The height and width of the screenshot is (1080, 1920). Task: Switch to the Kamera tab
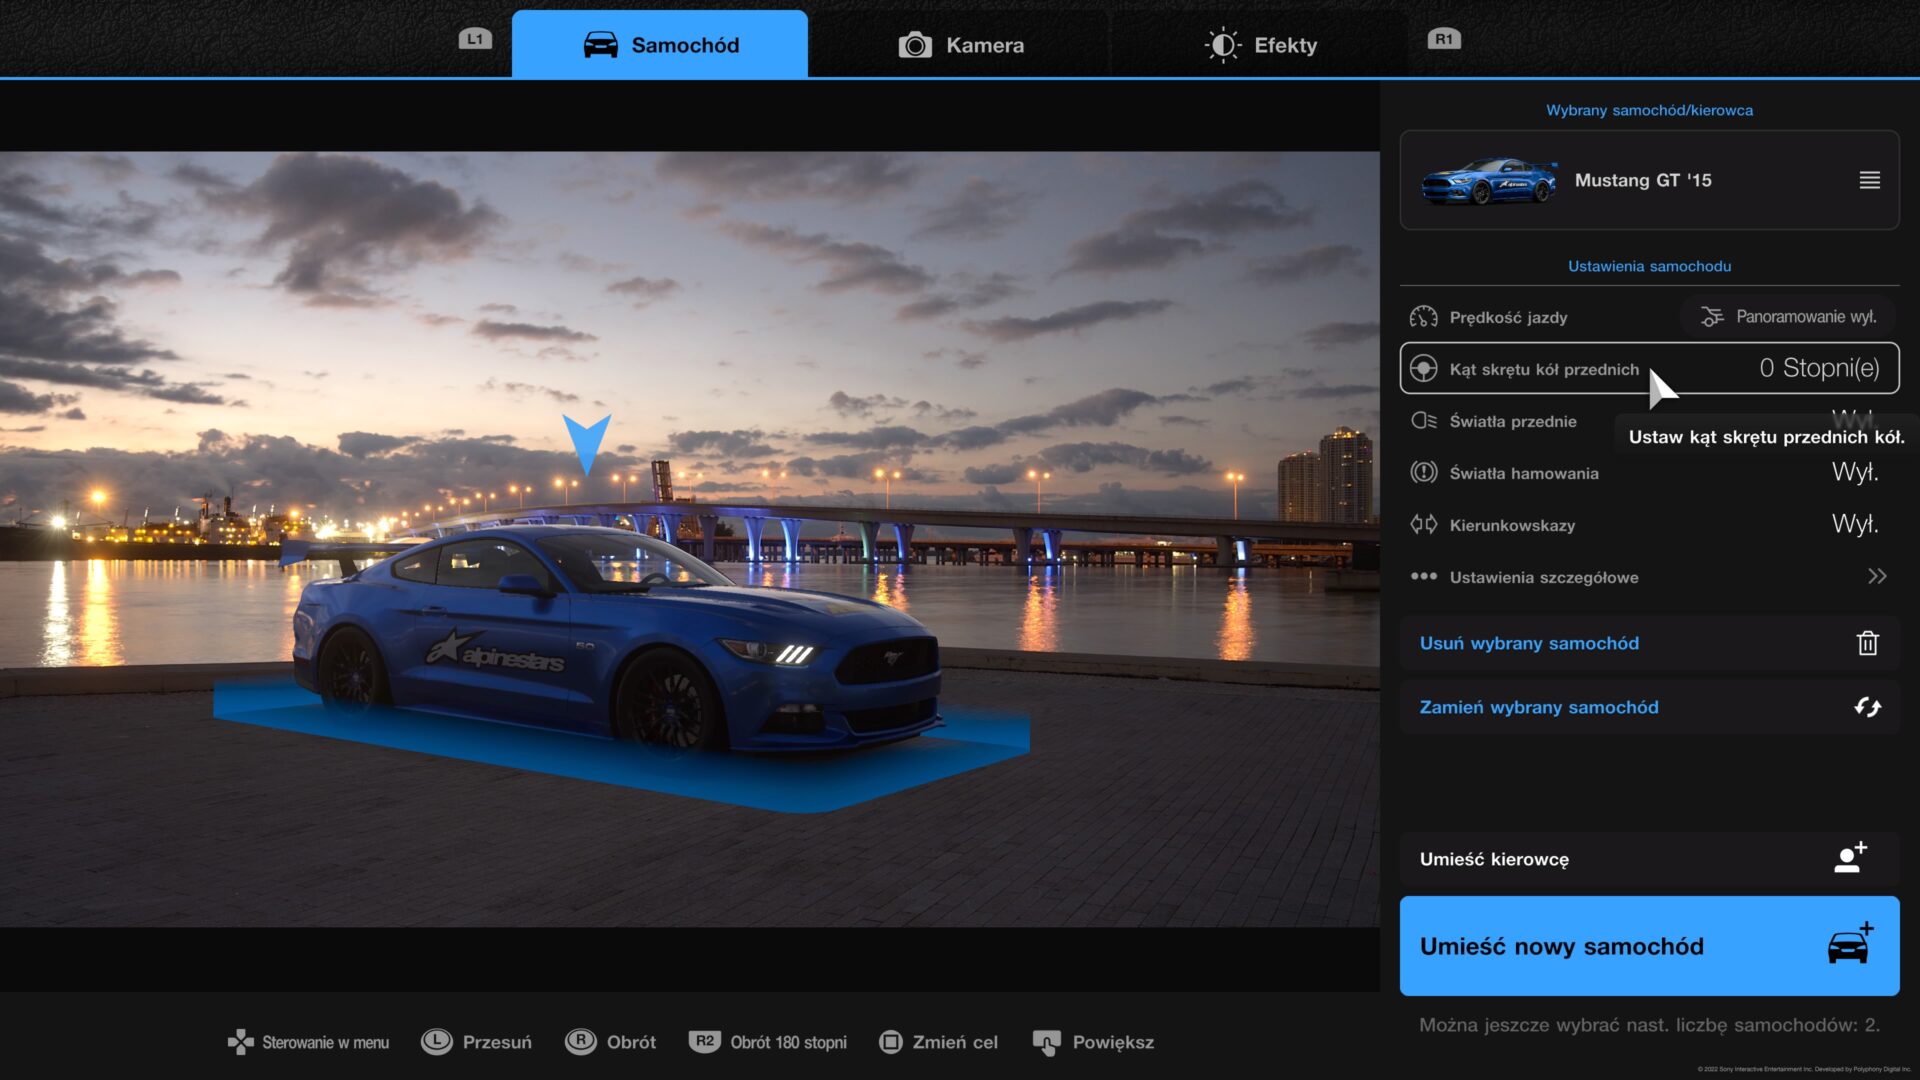pyautogui.click(x=961, y=45)
